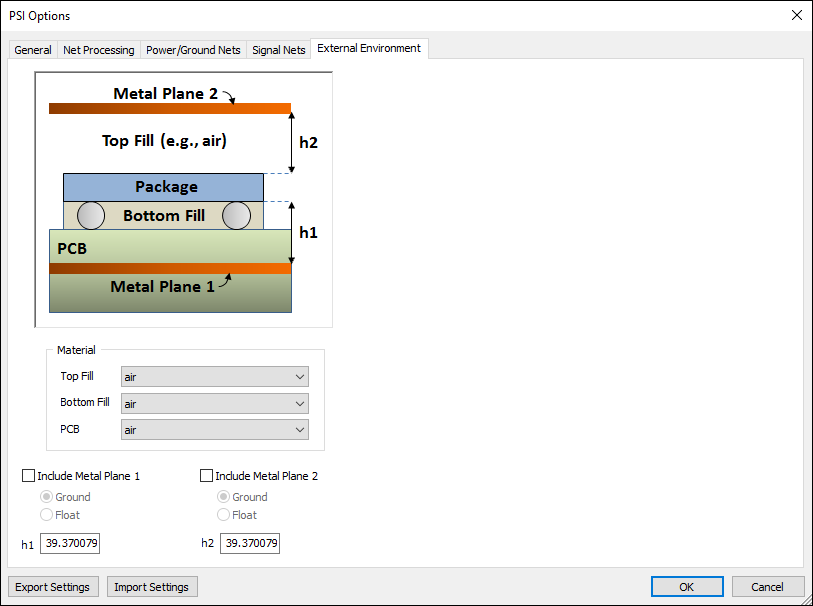View the Signal Nets tab
Image resolution: width=813 pixels, height=606 pixels.
click(278, 49)
